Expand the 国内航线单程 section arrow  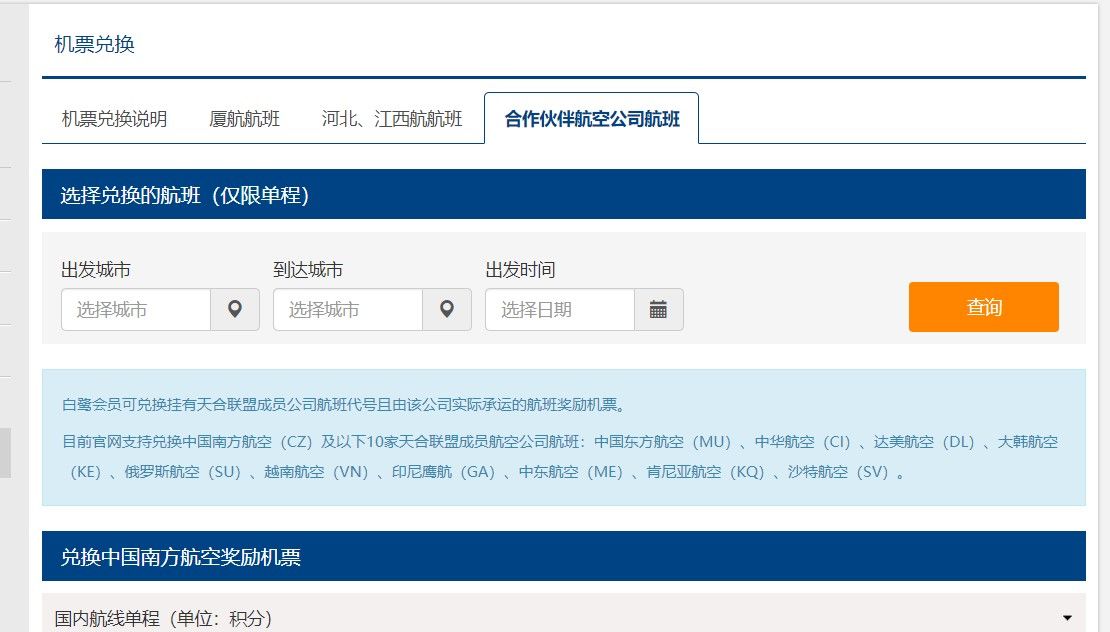(x=1067, y=619)
